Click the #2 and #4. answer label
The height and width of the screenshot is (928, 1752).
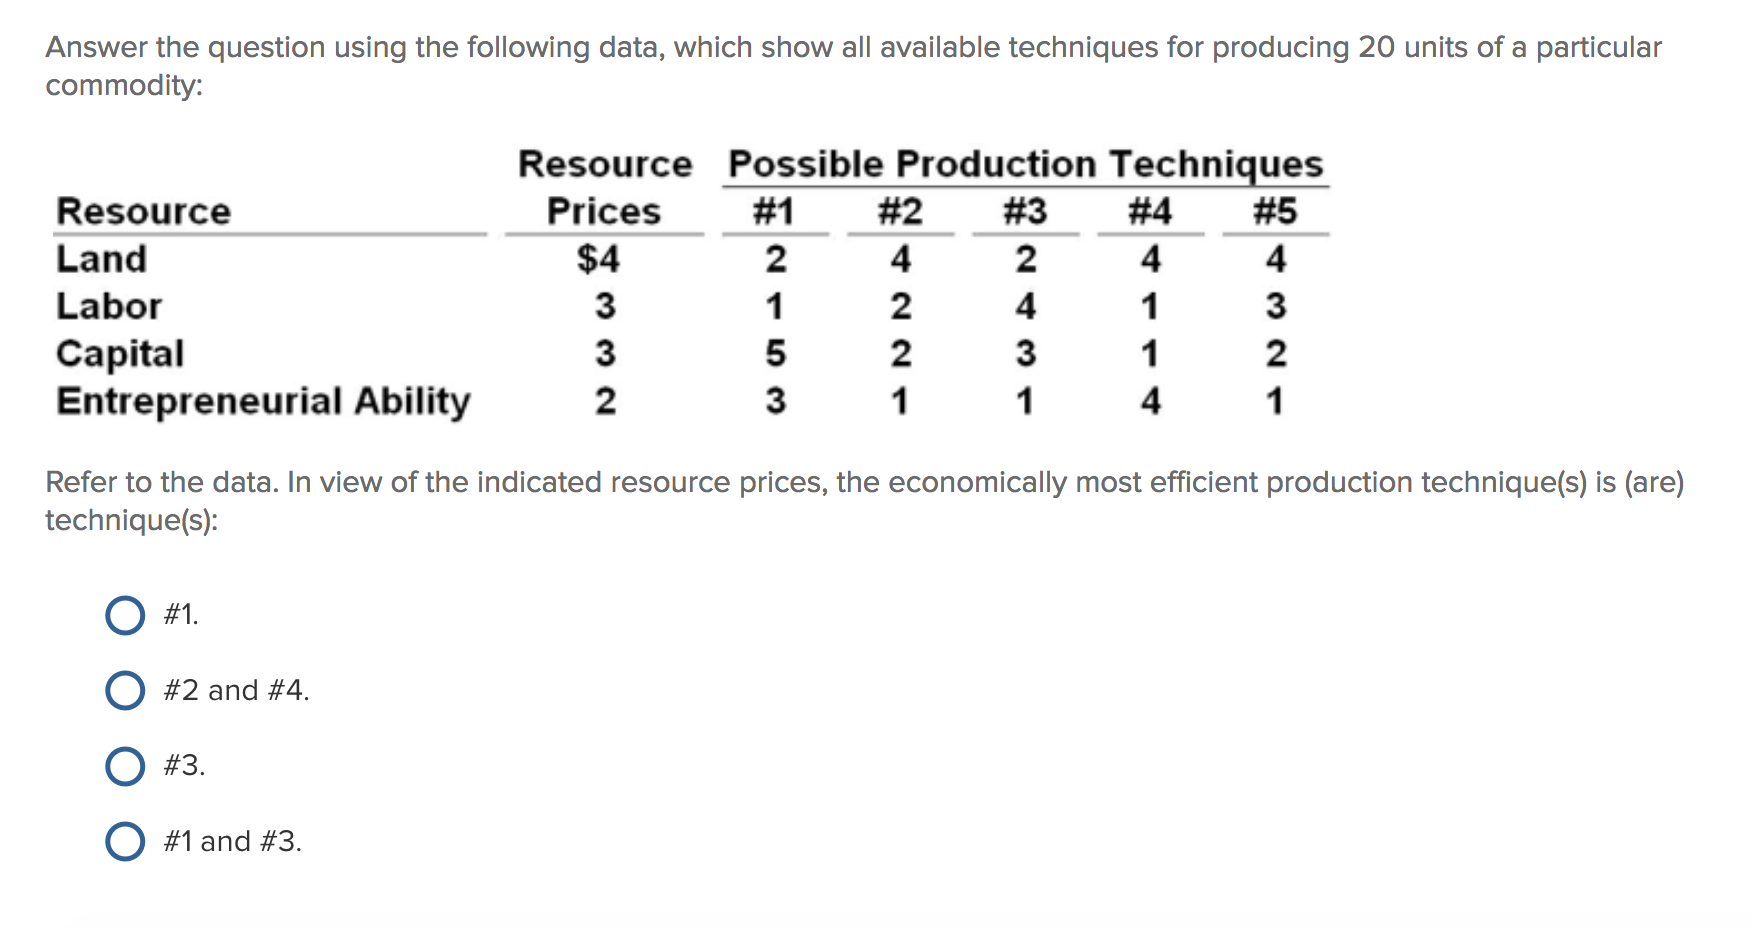tap(235, 689)
